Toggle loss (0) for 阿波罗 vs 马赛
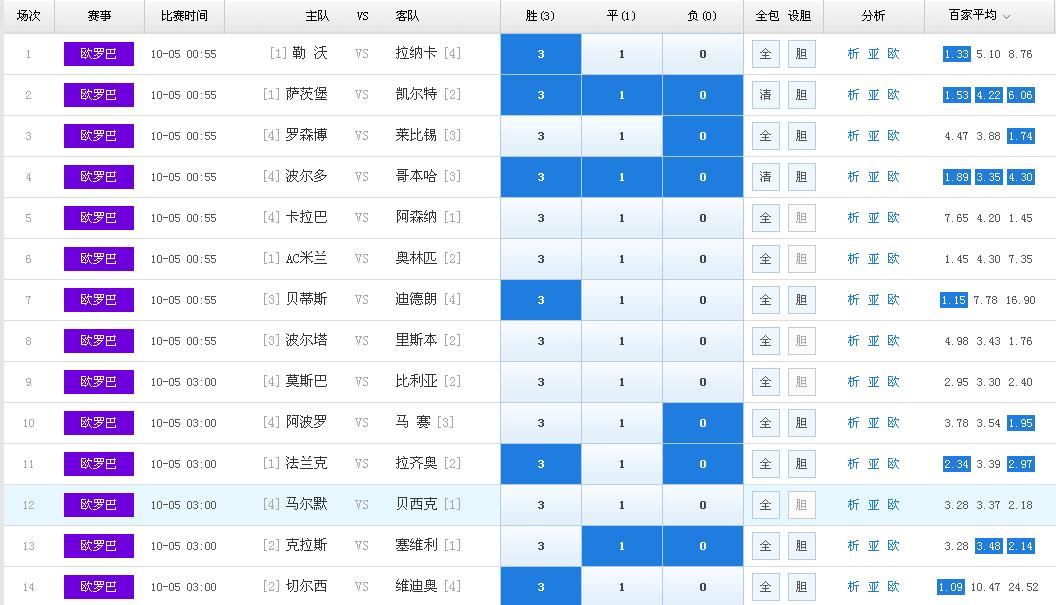Image resolution: width=1056 pixels, height=605 pixels. pyautogui.click(x=702, y=423)
